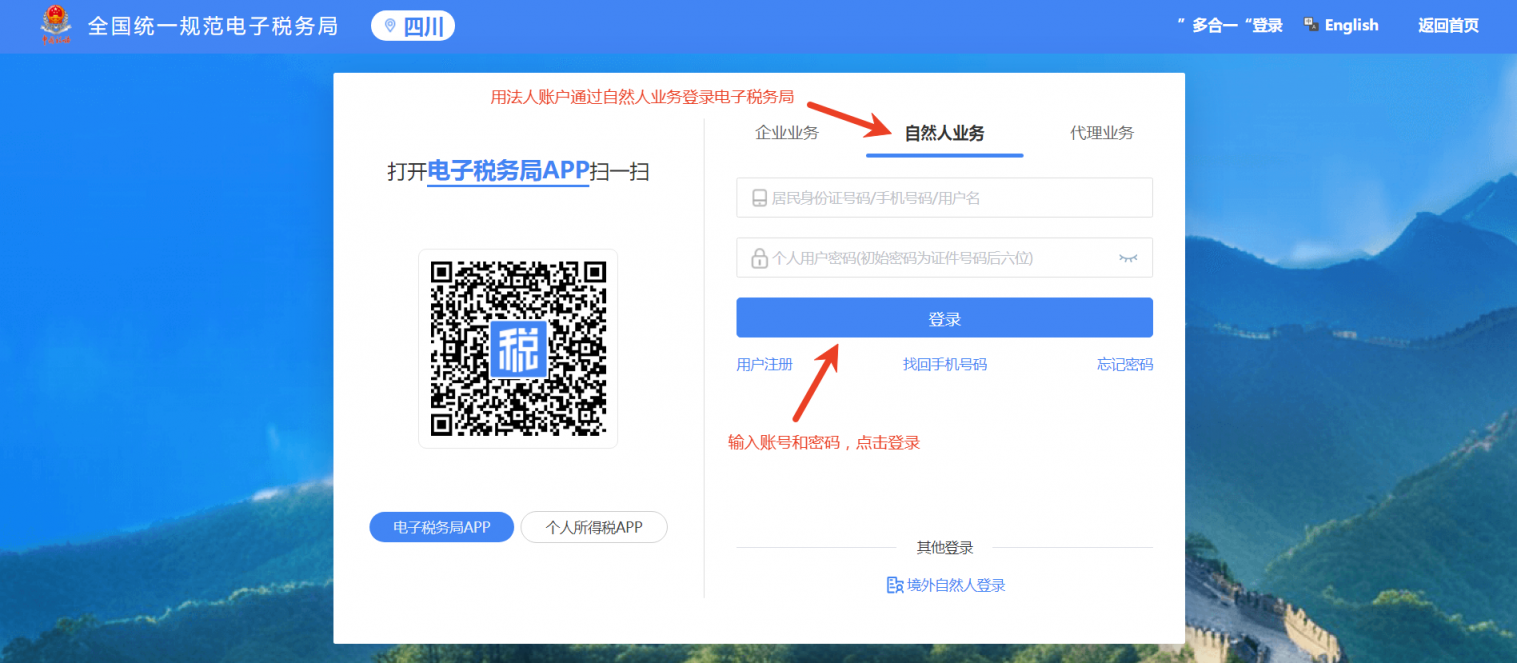The image size is (1517, 663).
Task: Click the lock icon in password field
Action: pos(759,258)
